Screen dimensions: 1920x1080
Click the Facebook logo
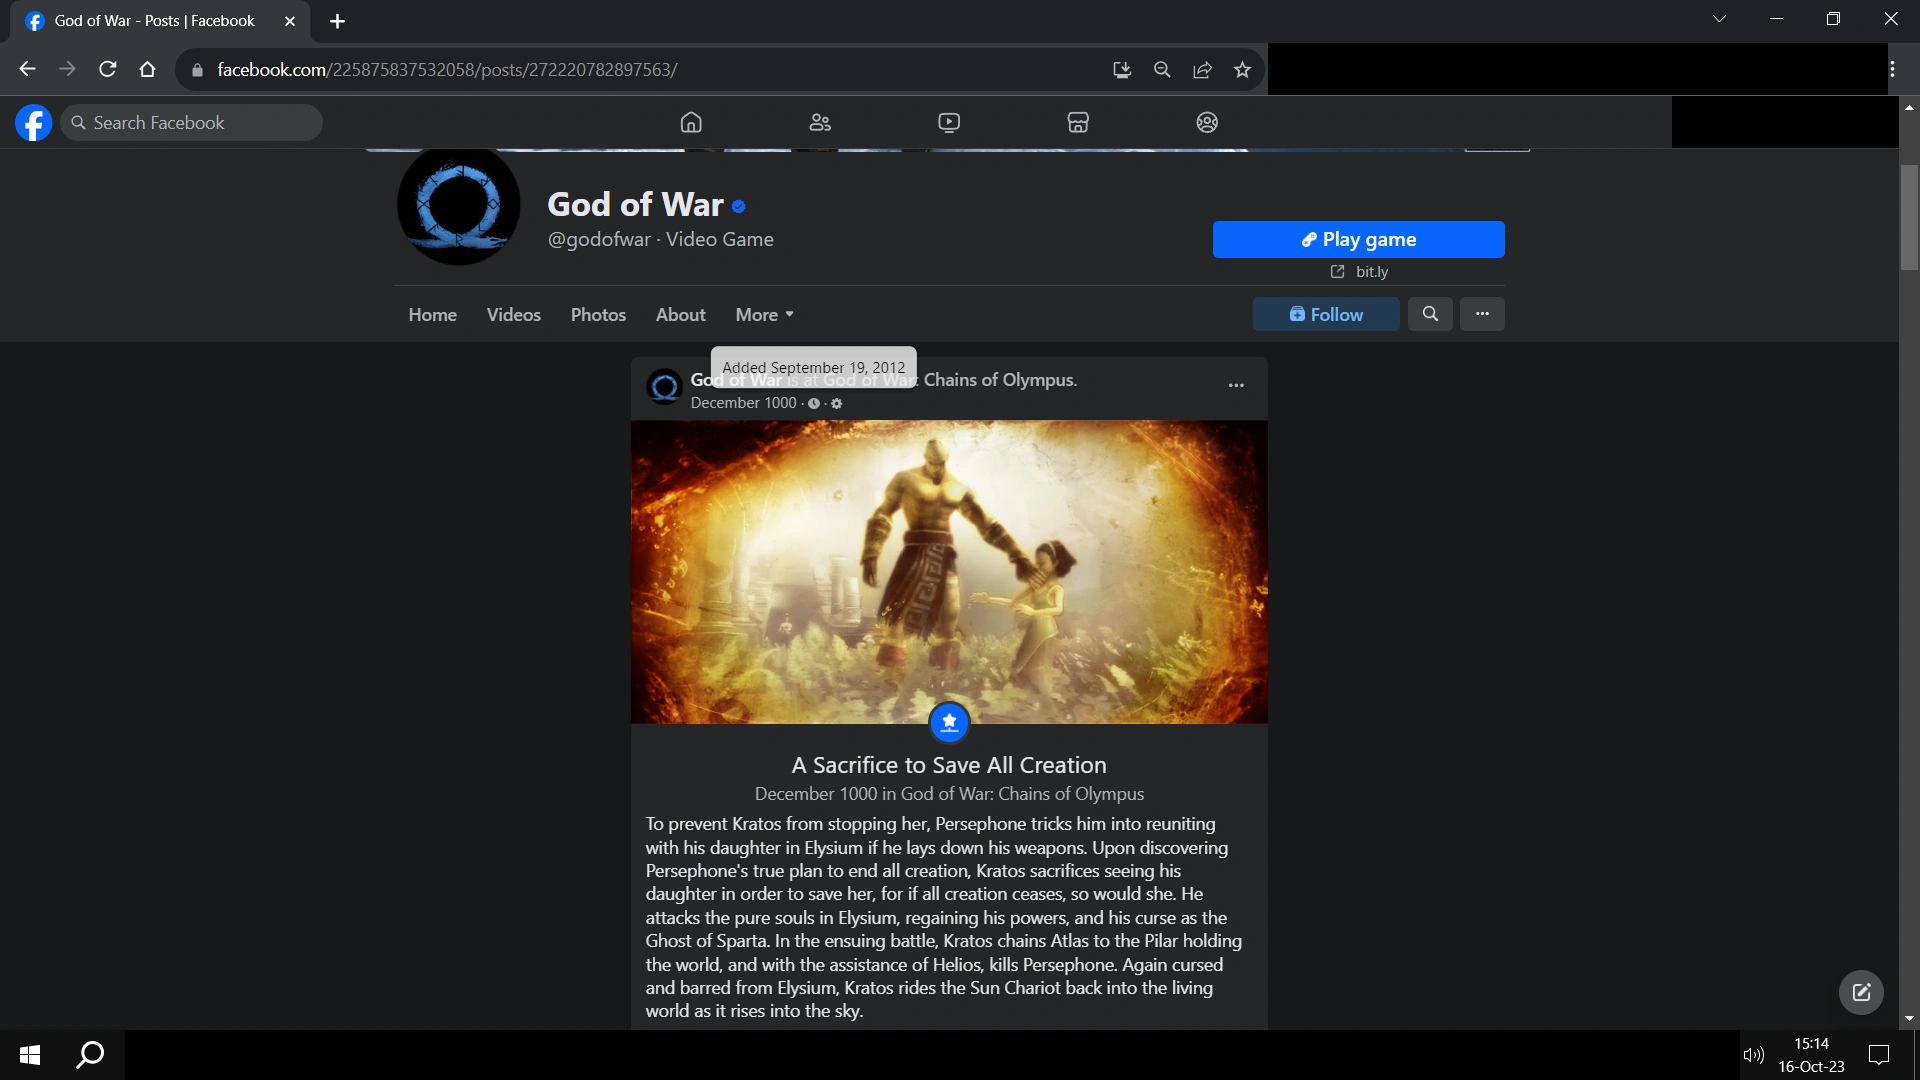click(33, 123)
